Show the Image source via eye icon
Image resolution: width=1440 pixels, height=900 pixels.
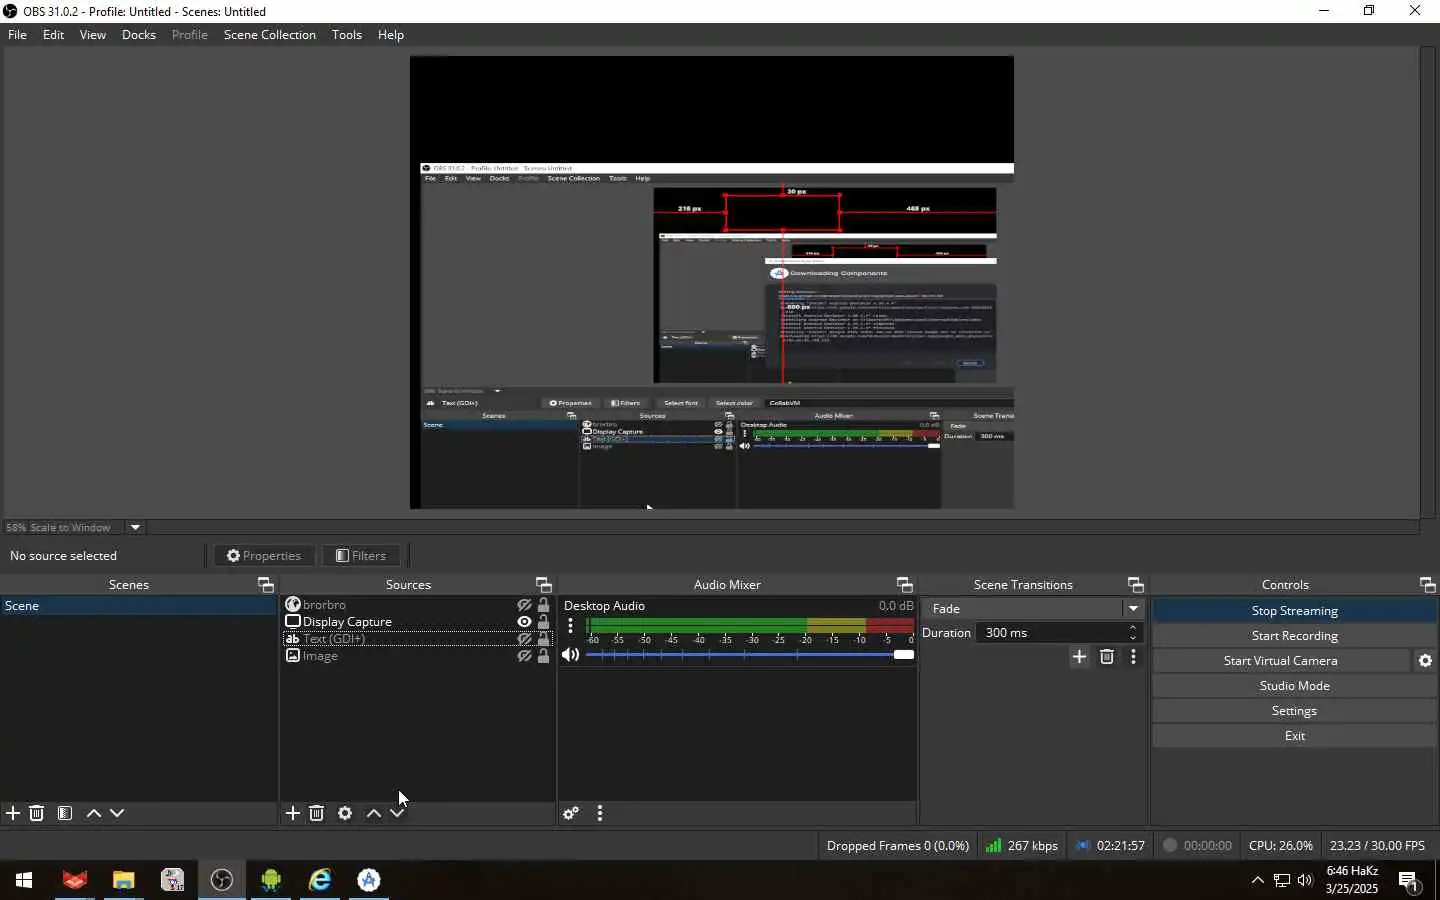(x=524, y=656)
